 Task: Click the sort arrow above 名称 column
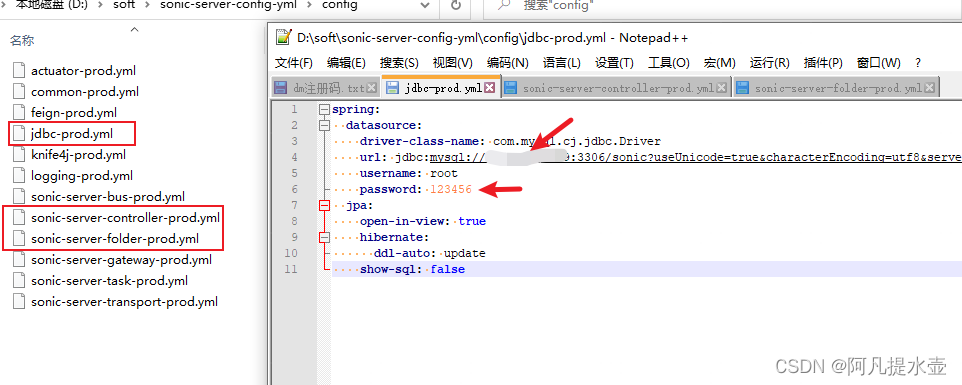[x=135, y=29]
